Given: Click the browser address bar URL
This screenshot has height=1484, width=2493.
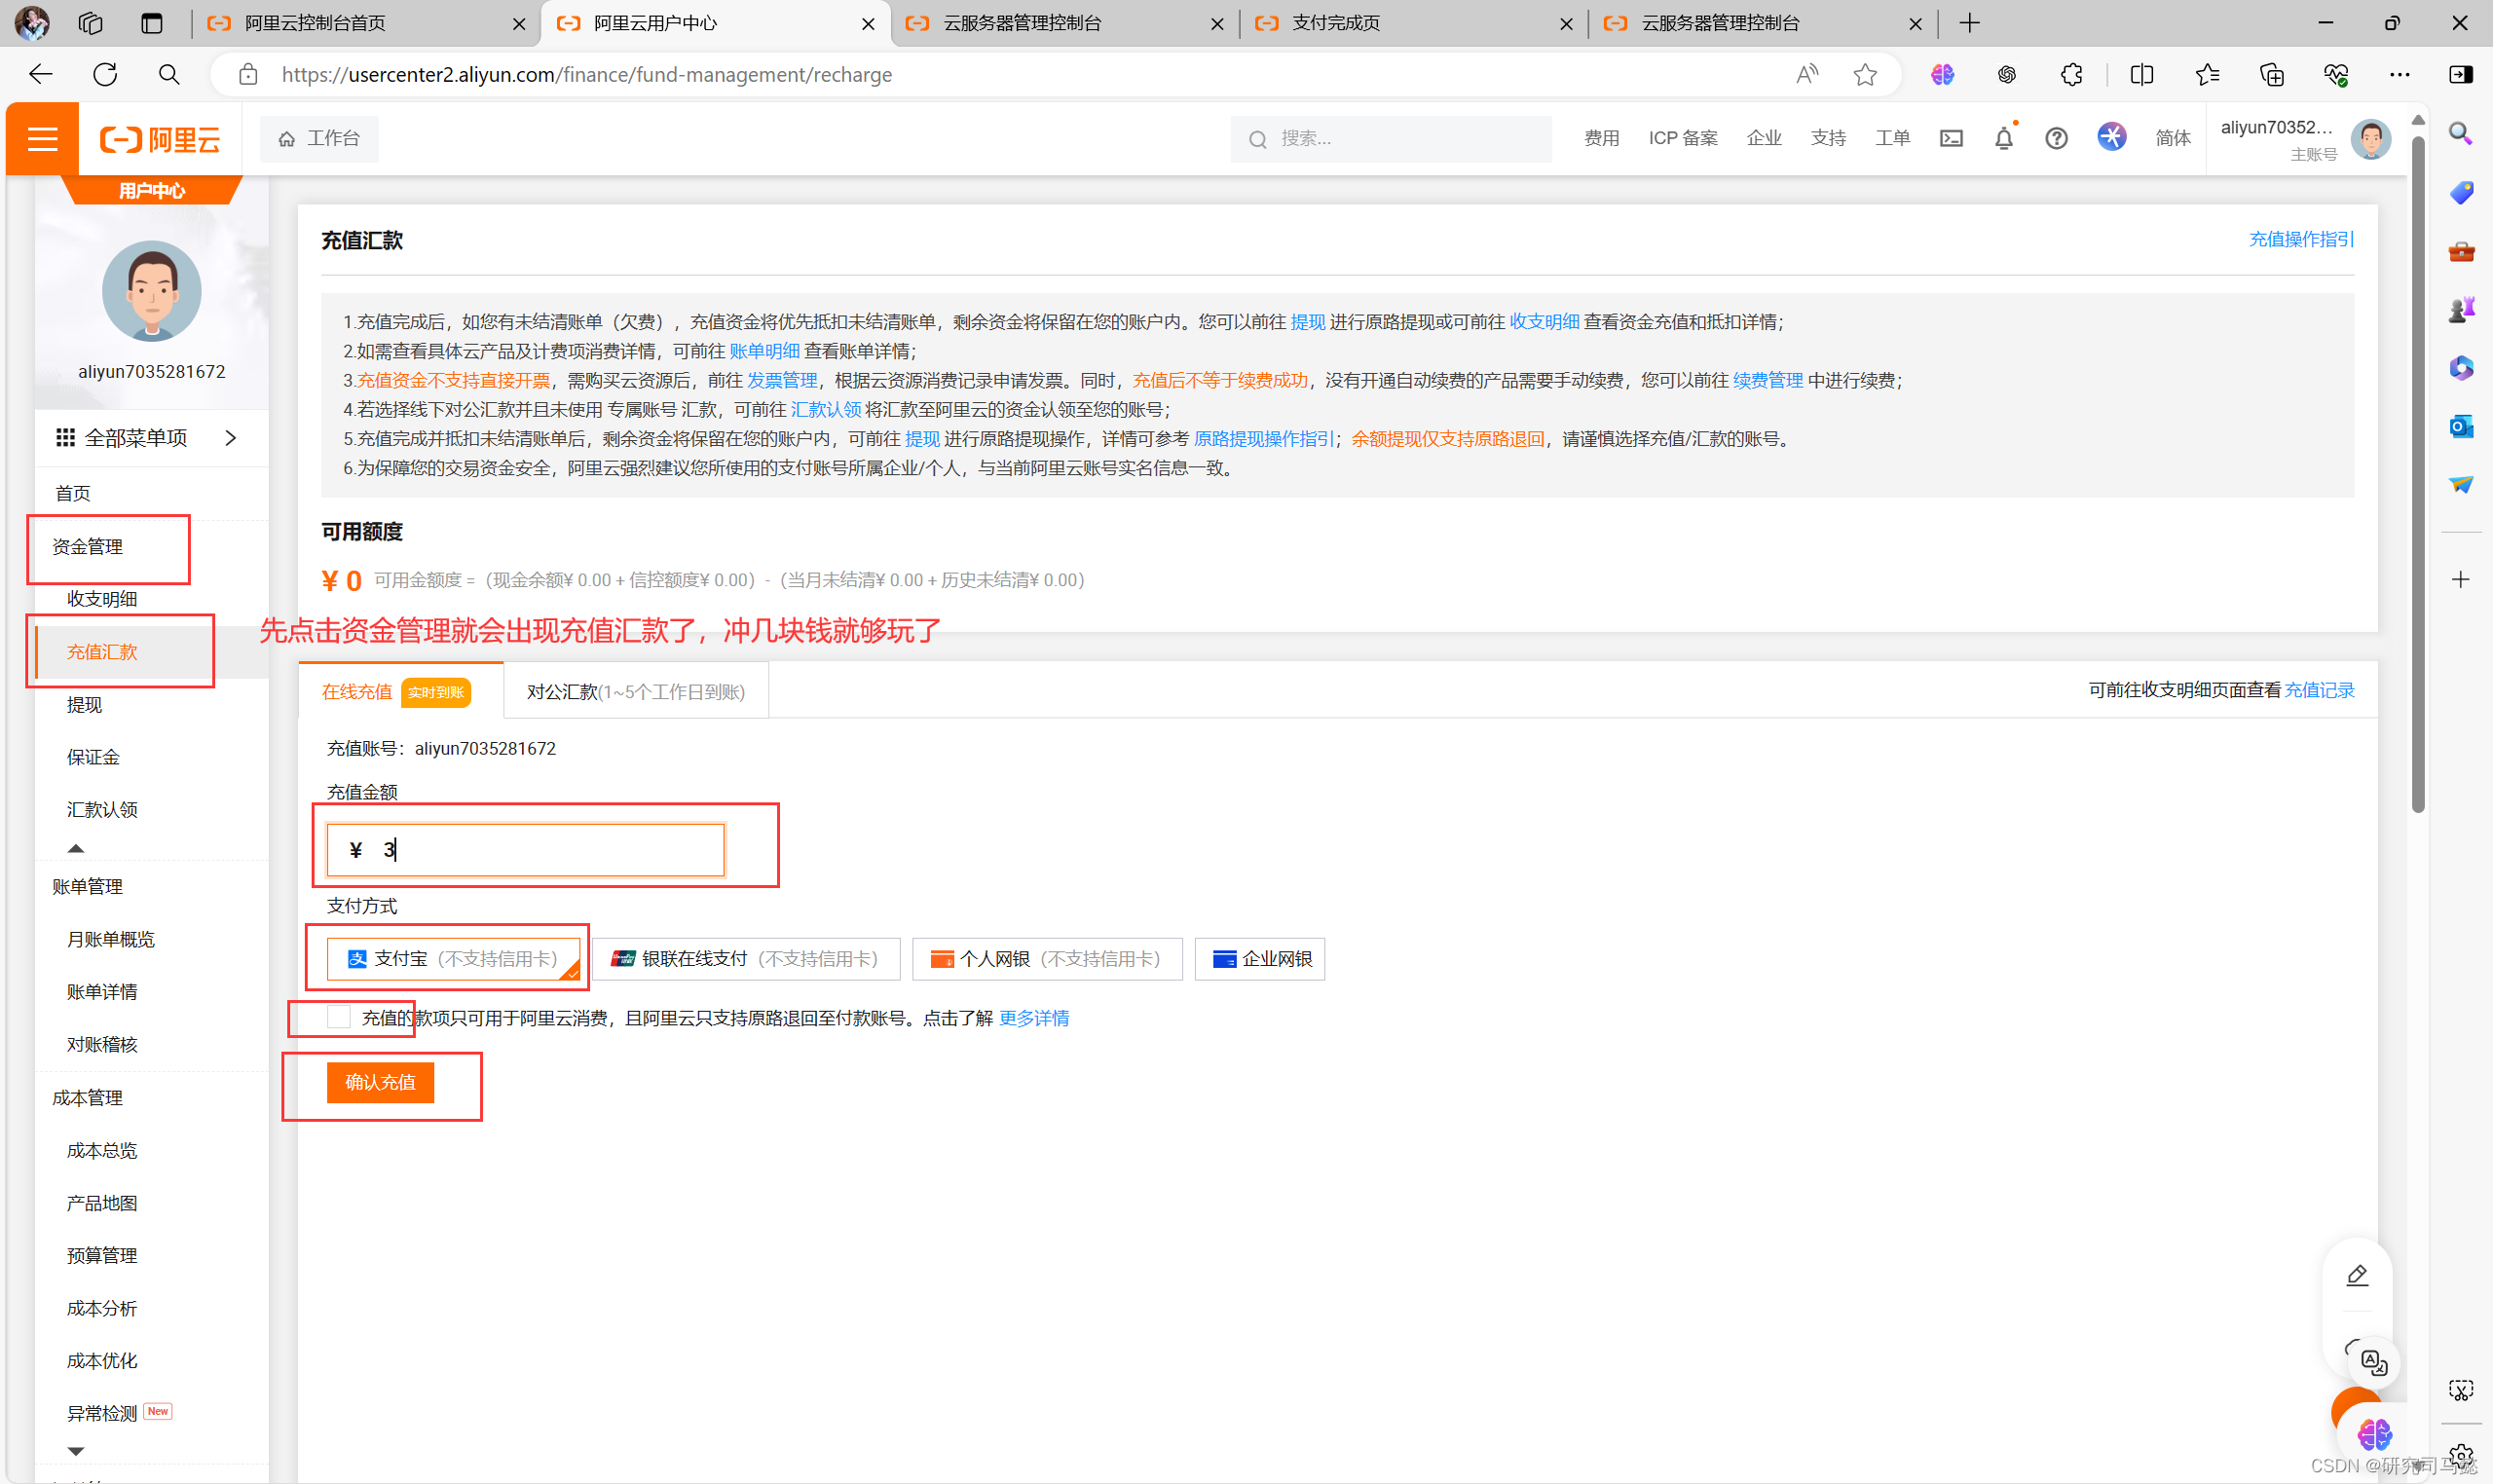Looking at the screenshot, I should pos(587,74).
